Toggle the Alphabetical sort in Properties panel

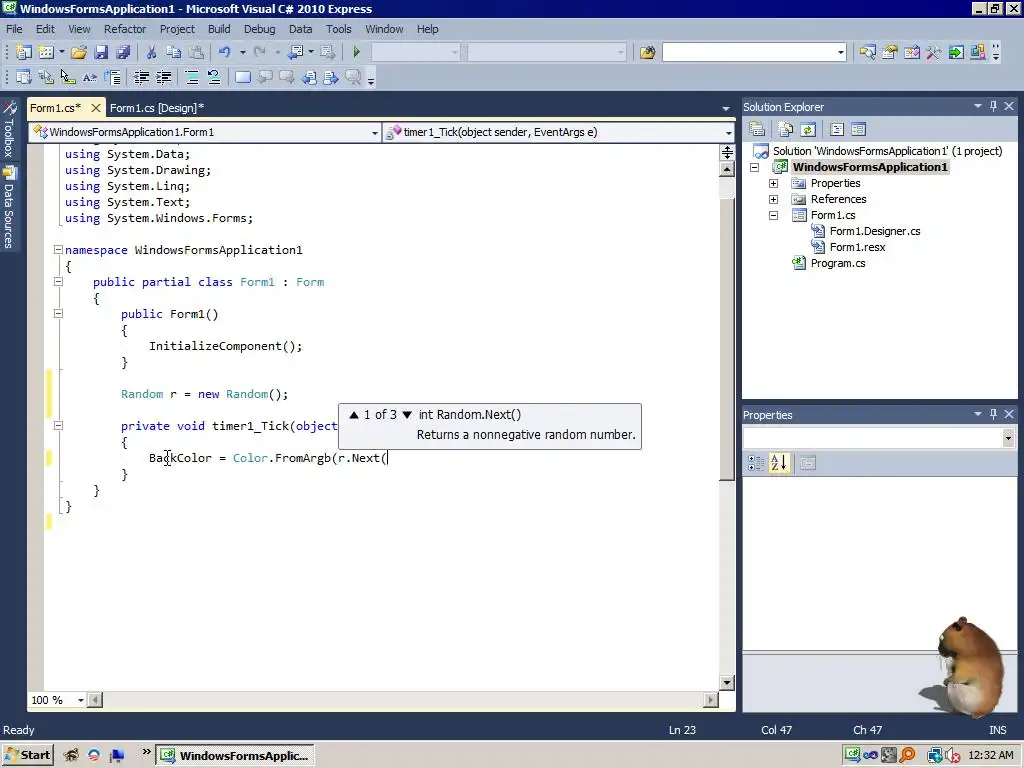click(x=779, y=463)
